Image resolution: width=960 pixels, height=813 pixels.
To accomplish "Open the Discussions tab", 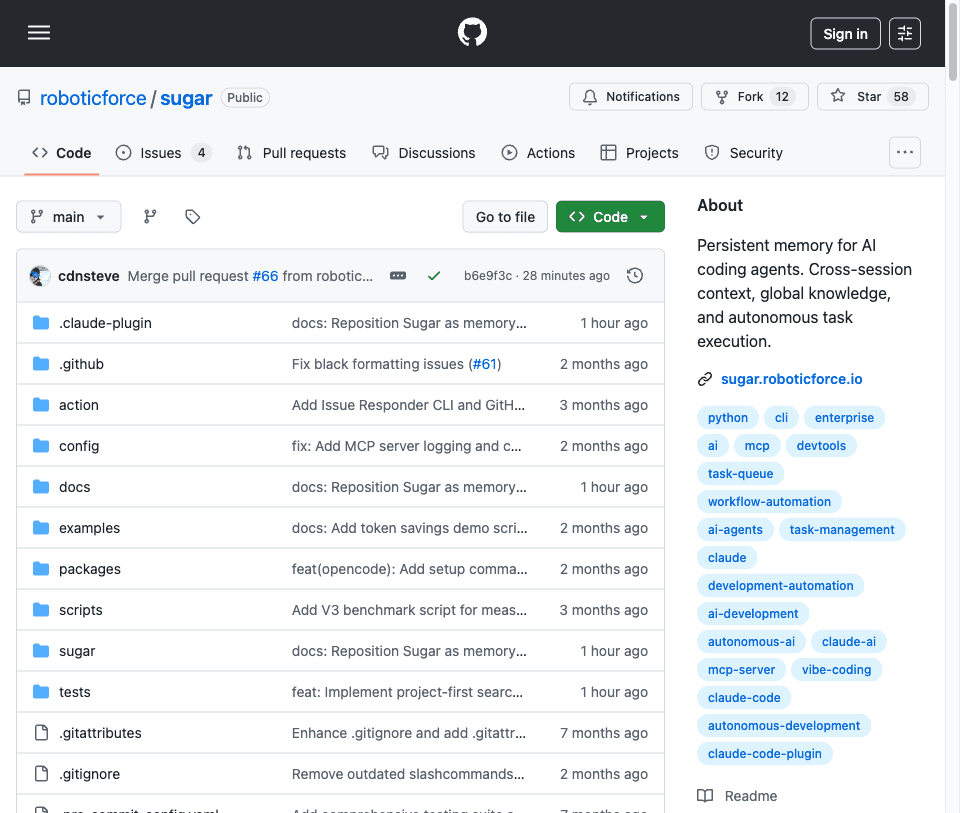I will [424, 153].
